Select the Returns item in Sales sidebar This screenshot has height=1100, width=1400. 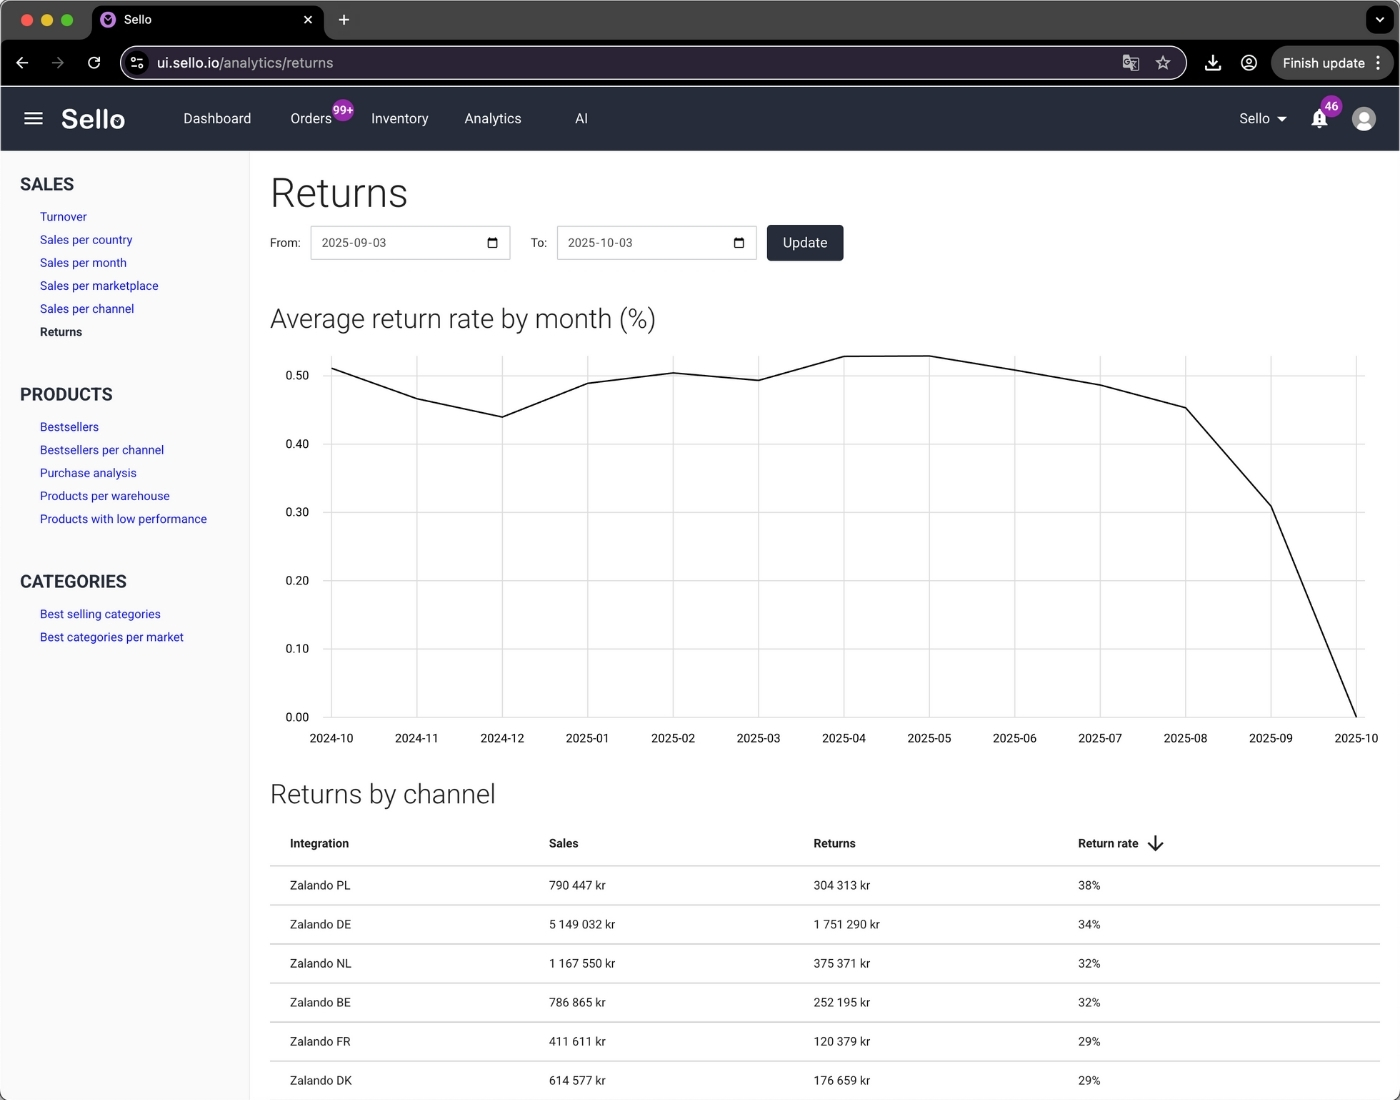(61, 332)
